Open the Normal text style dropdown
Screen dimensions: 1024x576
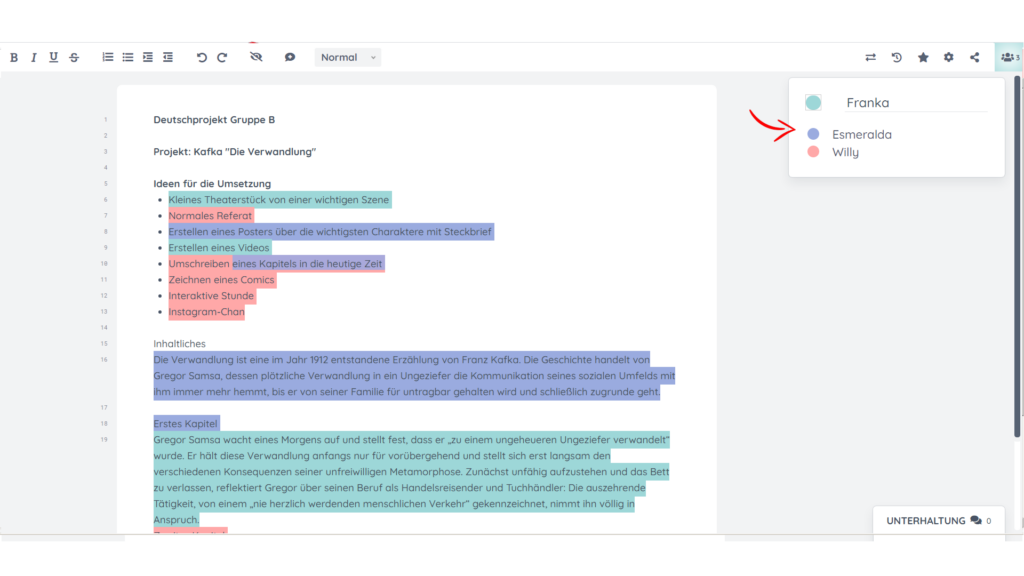click(x=347, y=57)
